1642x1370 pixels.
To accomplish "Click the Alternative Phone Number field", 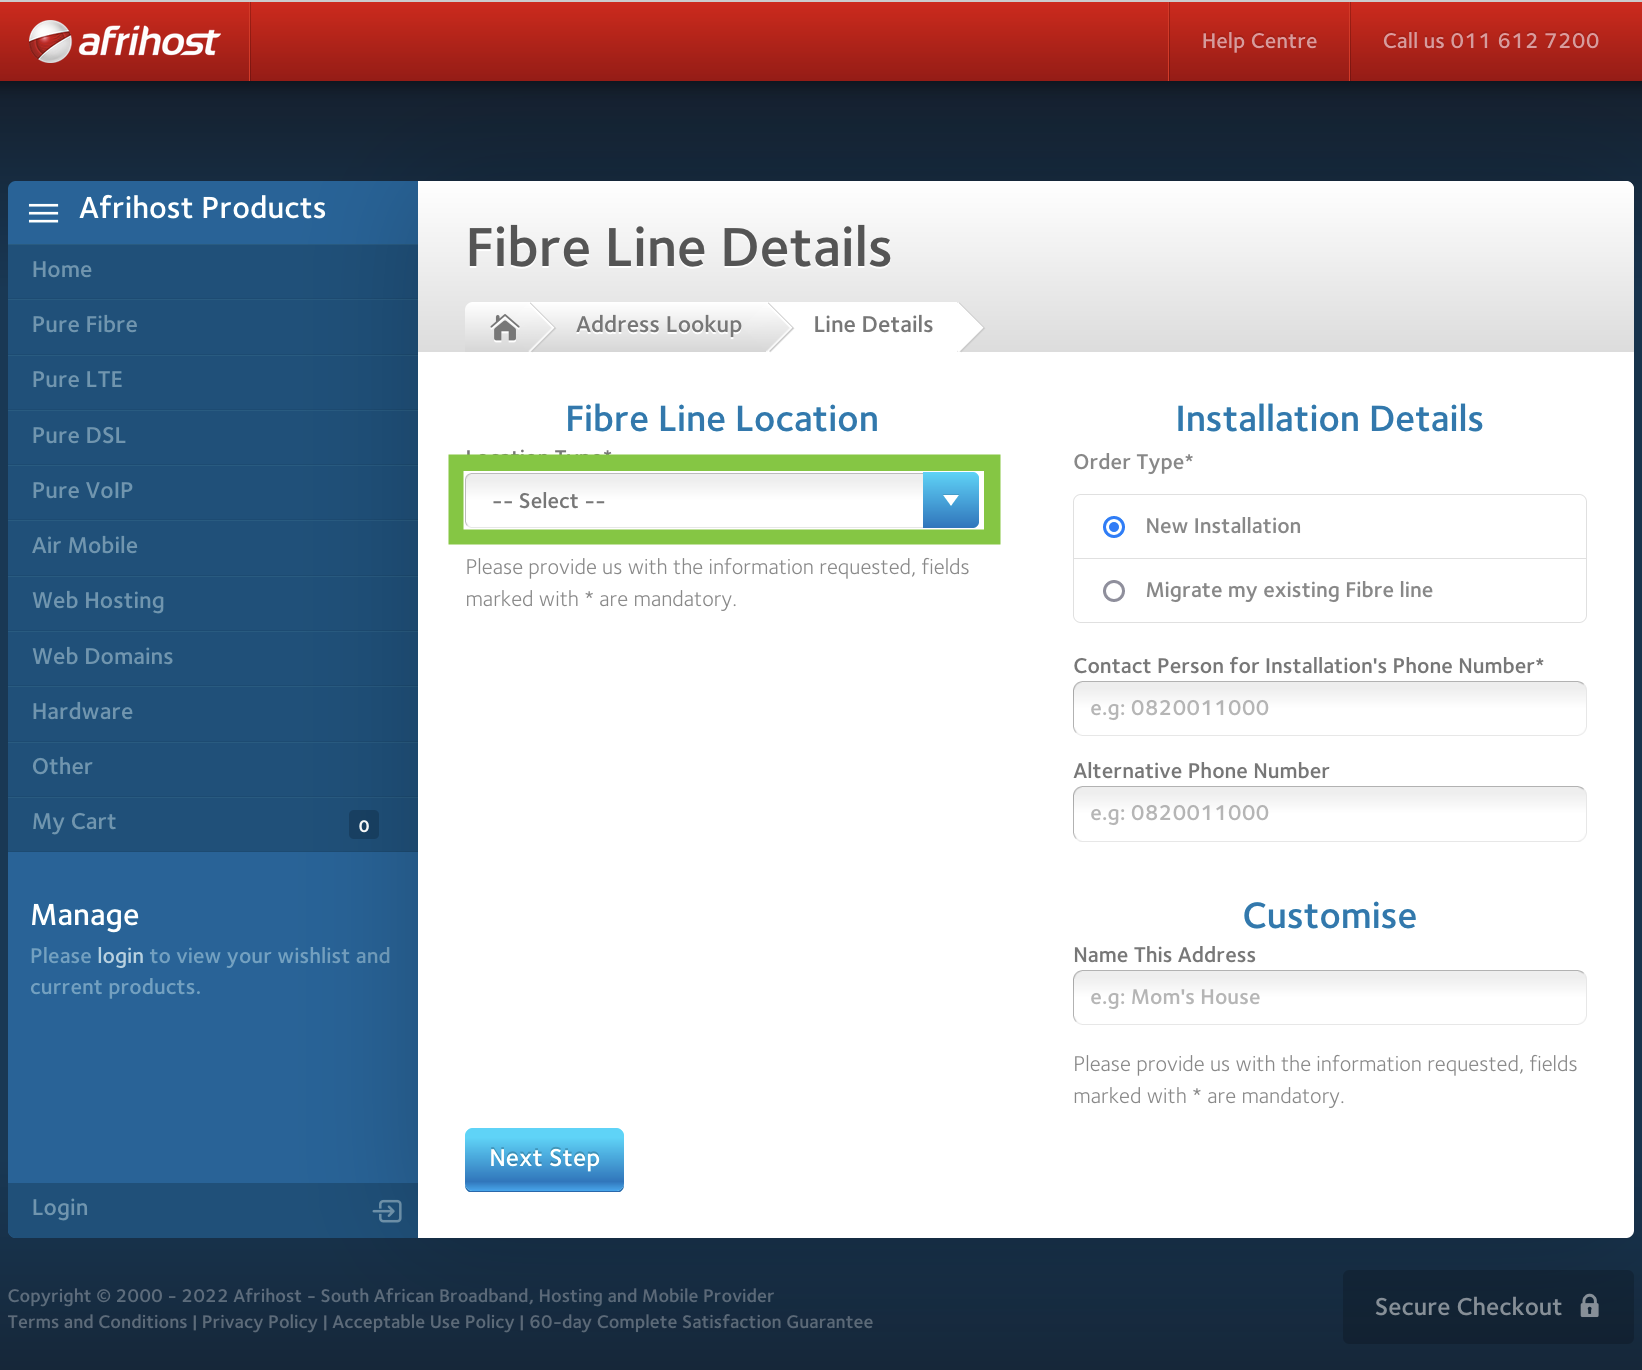I will 1329,814.
